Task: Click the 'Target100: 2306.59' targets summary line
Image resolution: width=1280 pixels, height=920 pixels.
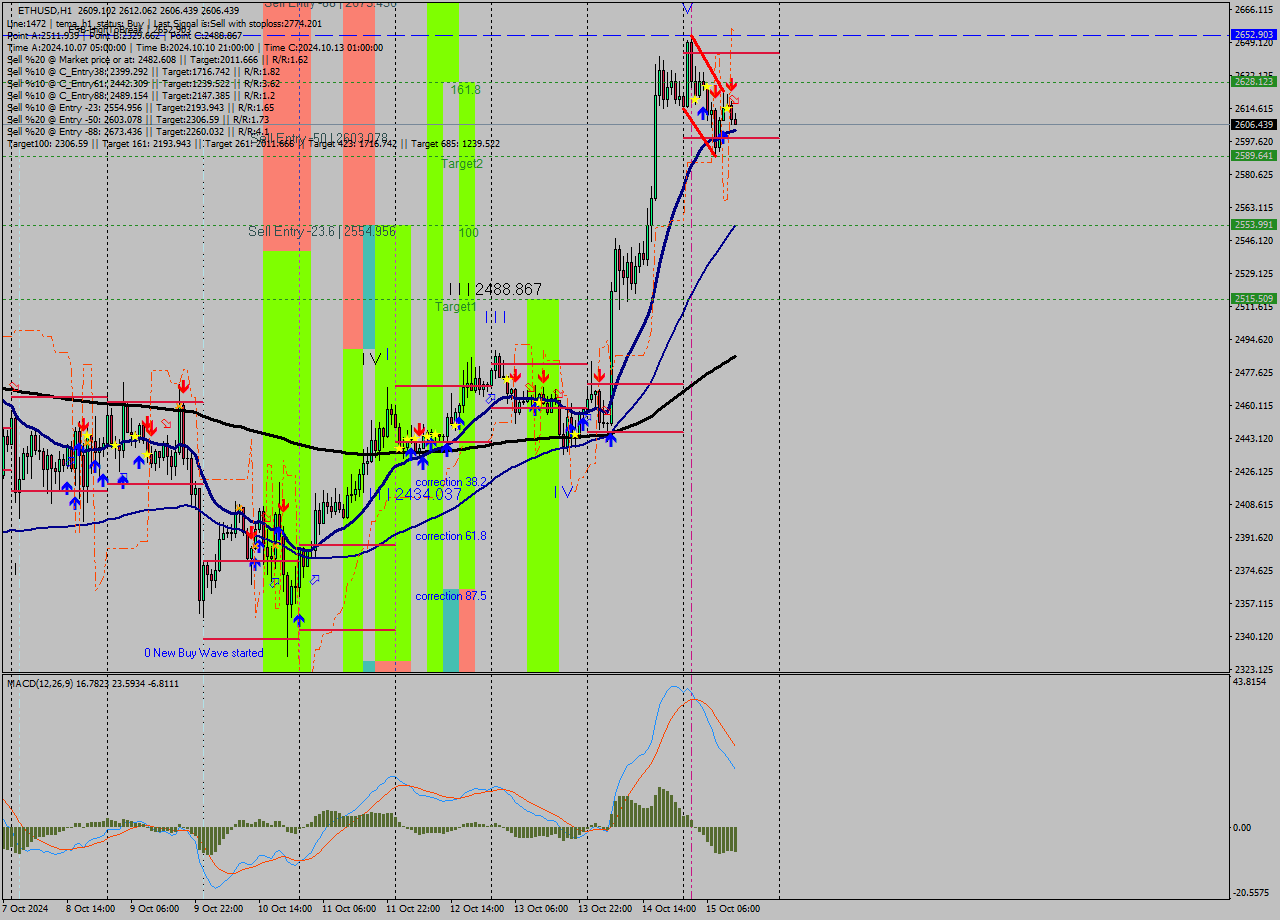Action: (x=253, y=143)
